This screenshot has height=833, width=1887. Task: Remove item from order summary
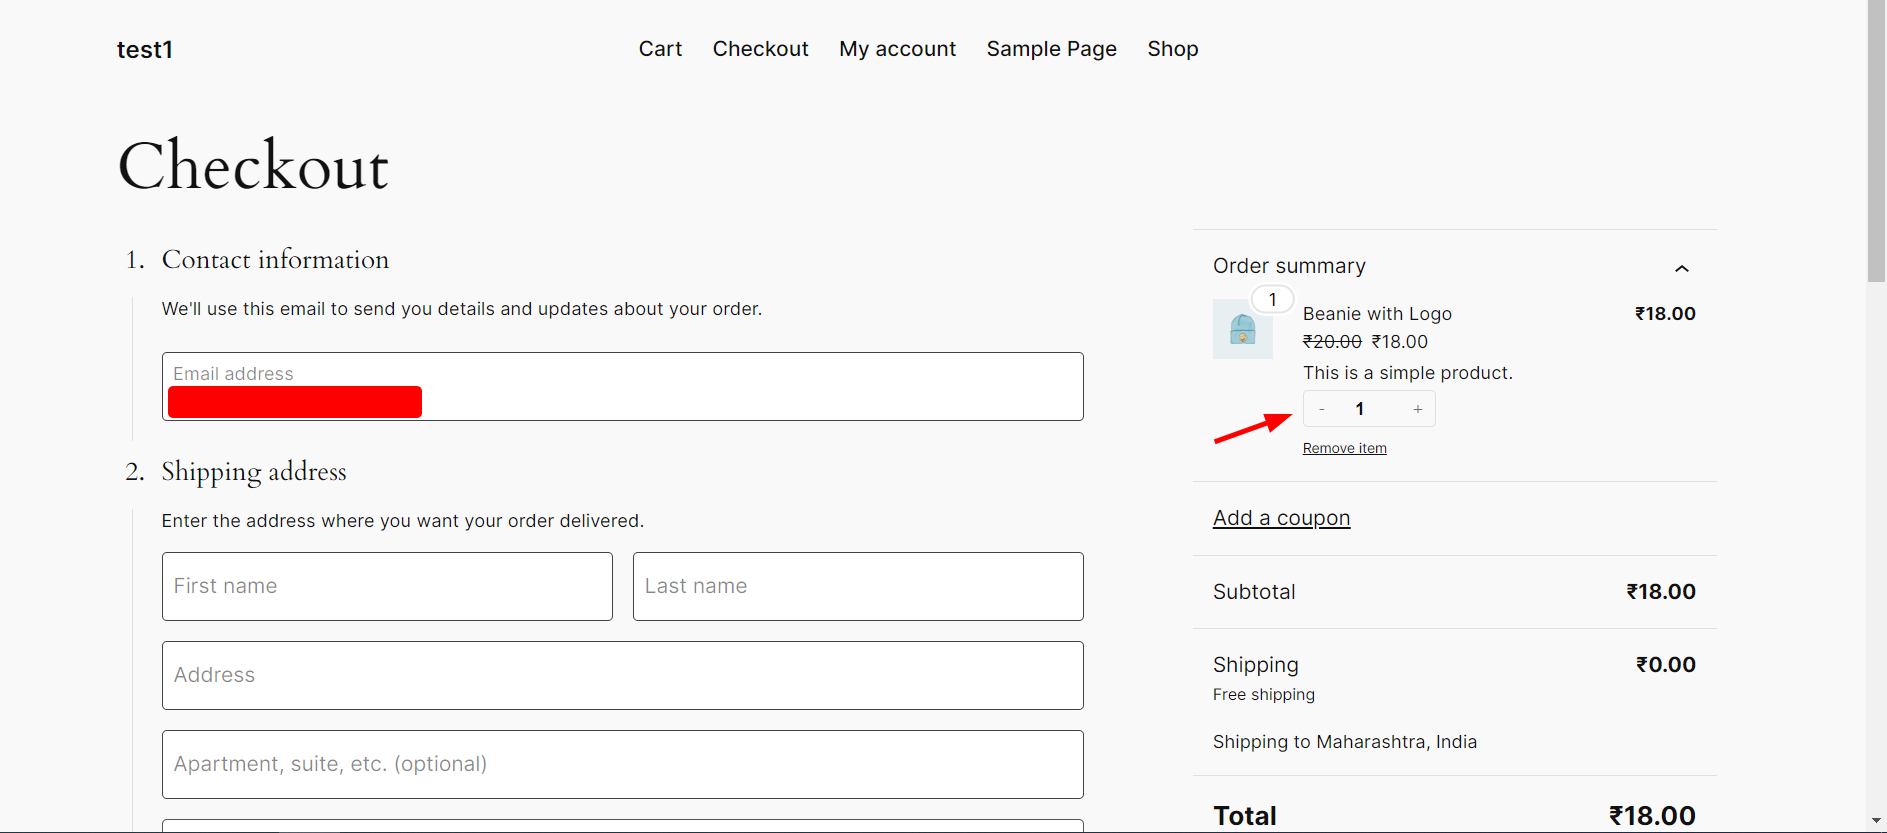click(x=1344, y=448)
